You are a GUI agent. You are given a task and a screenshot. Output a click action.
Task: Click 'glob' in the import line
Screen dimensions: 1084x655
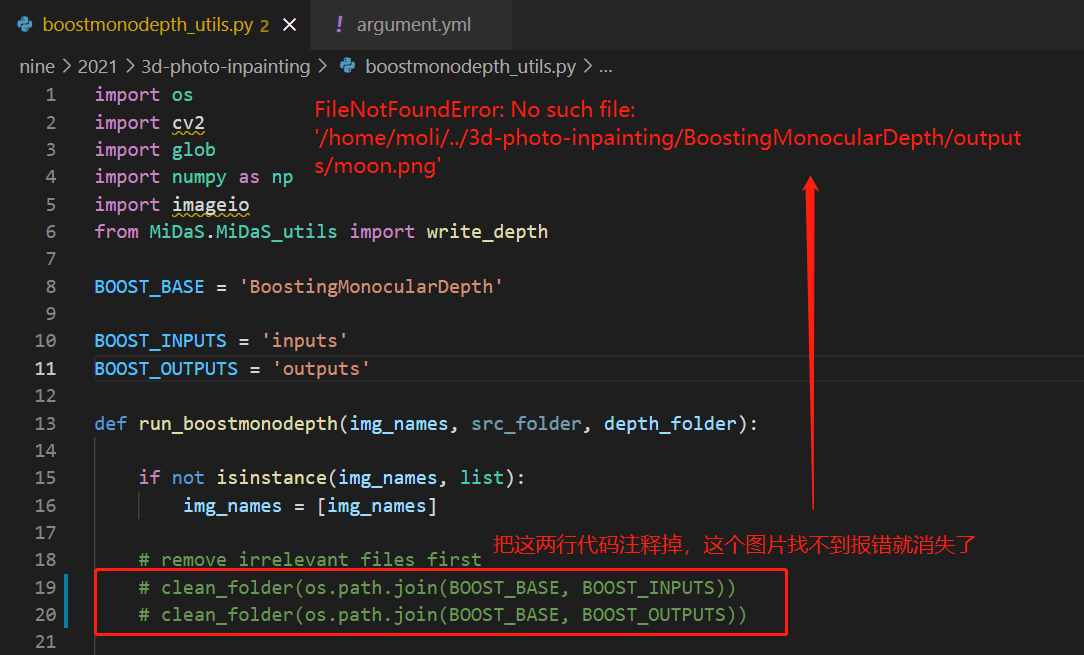coord(194,149)
